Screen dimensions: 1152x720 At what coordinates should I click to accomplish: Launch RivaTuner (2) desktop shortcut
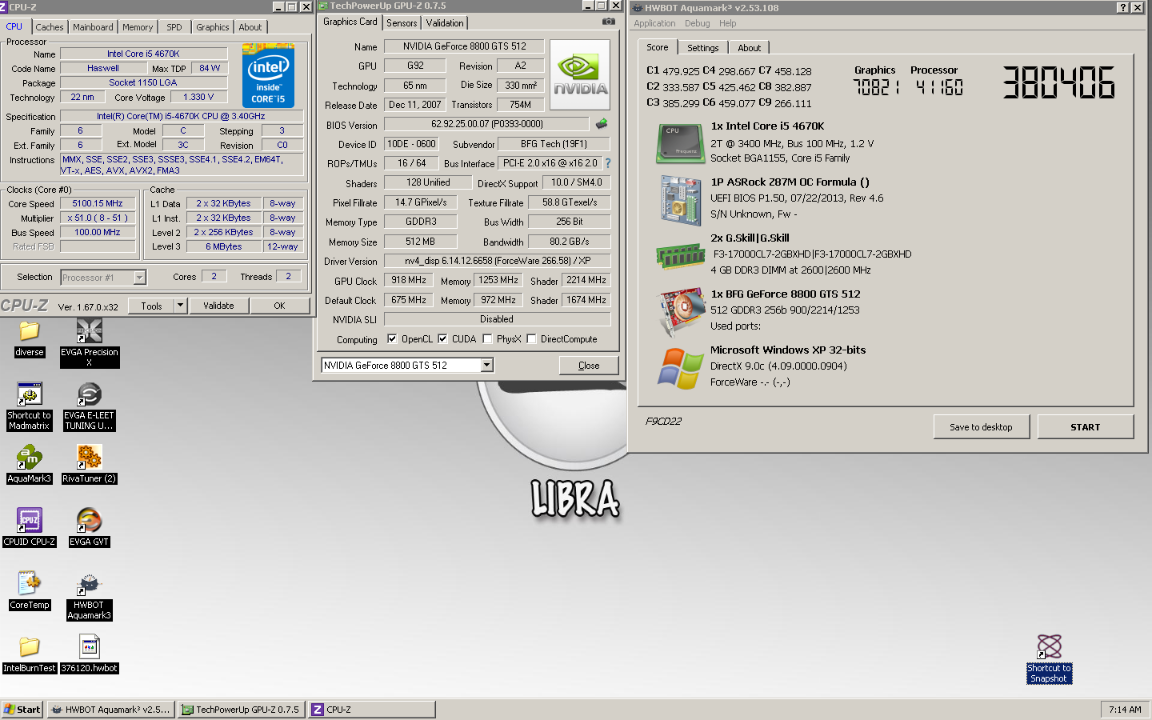89,464
